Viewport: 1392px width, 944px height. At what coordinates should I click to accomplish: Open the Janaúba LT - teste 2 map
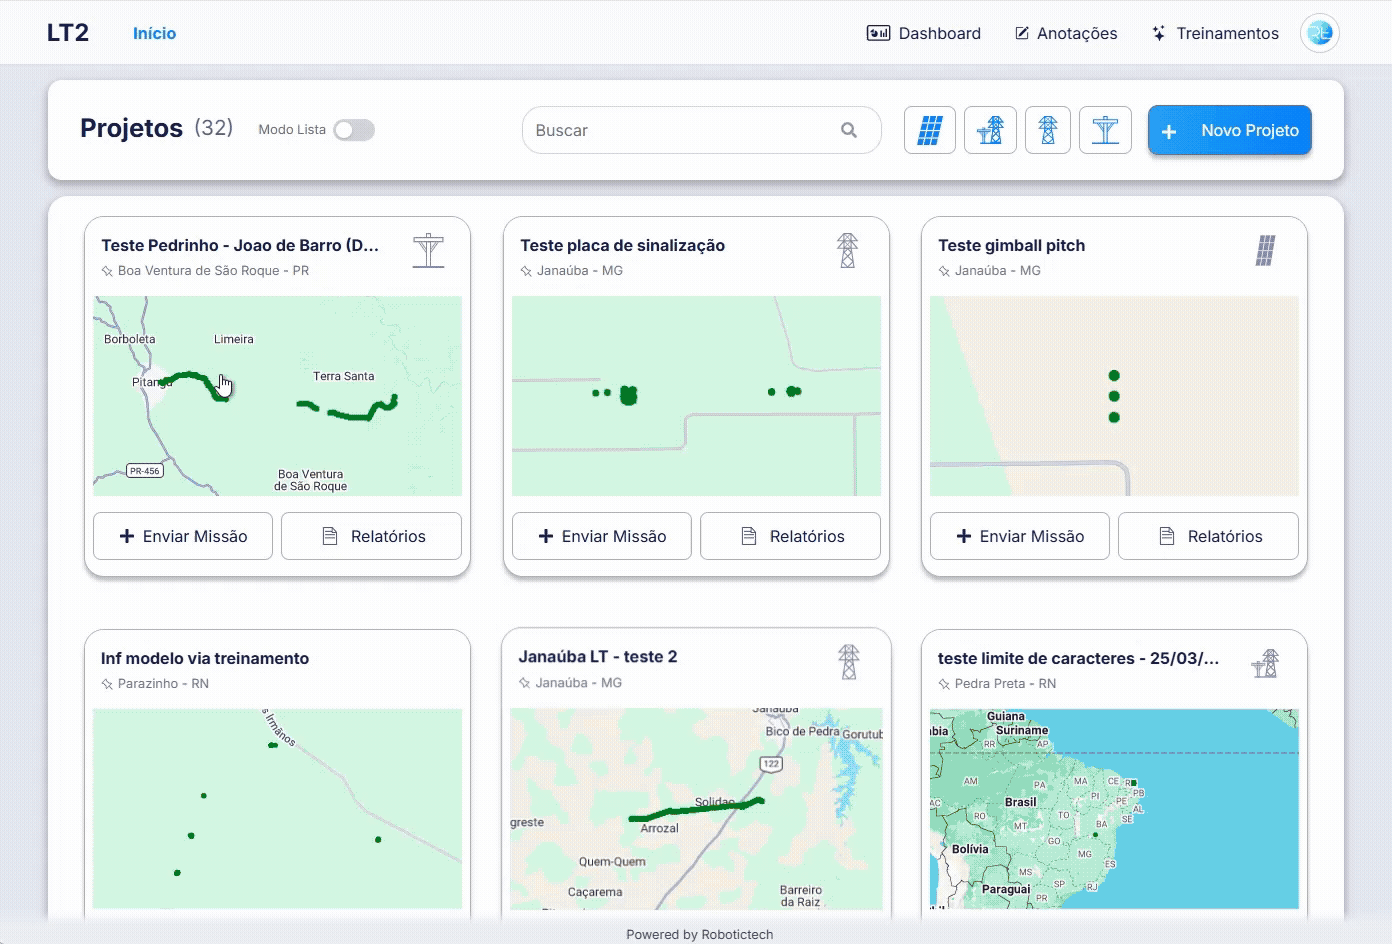696,809
